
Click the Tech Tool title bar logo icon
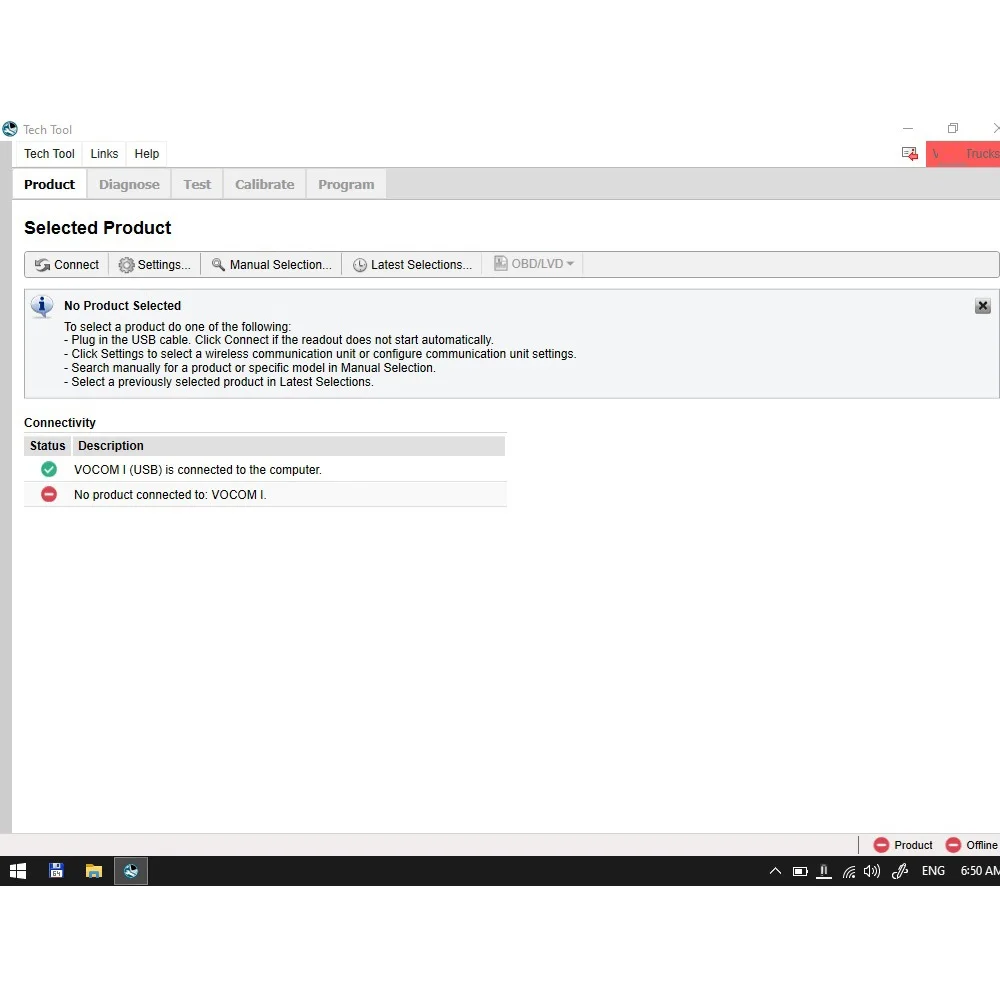point(10,129)
